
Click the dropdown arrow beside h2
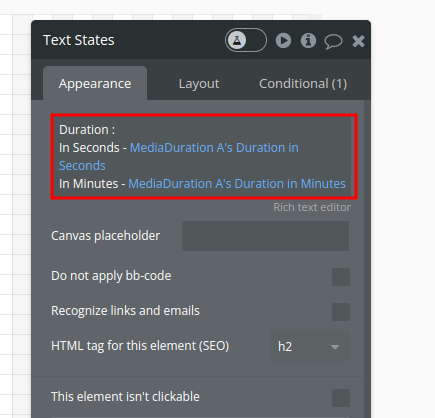[x=335, y=347]
